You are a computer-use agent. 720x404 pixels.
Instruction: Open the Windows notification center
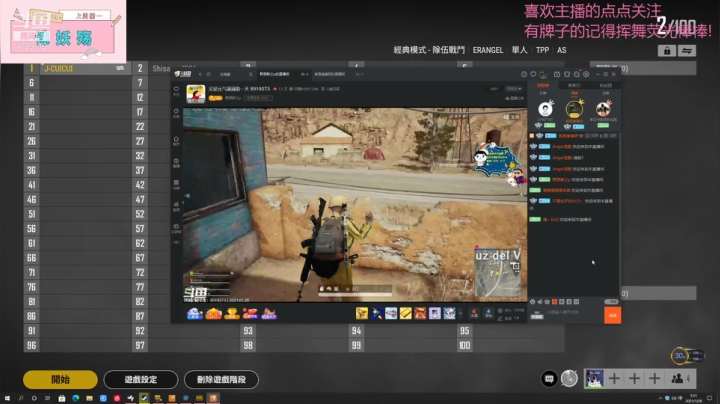[710, 398]
